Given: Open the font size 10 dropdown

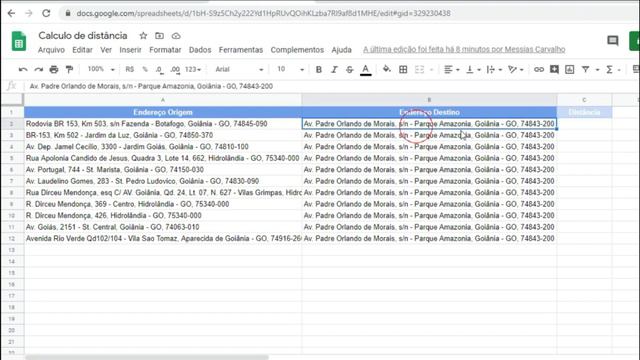Looking at the screenshot, I should pyautogui.click(x=291, y=69).
